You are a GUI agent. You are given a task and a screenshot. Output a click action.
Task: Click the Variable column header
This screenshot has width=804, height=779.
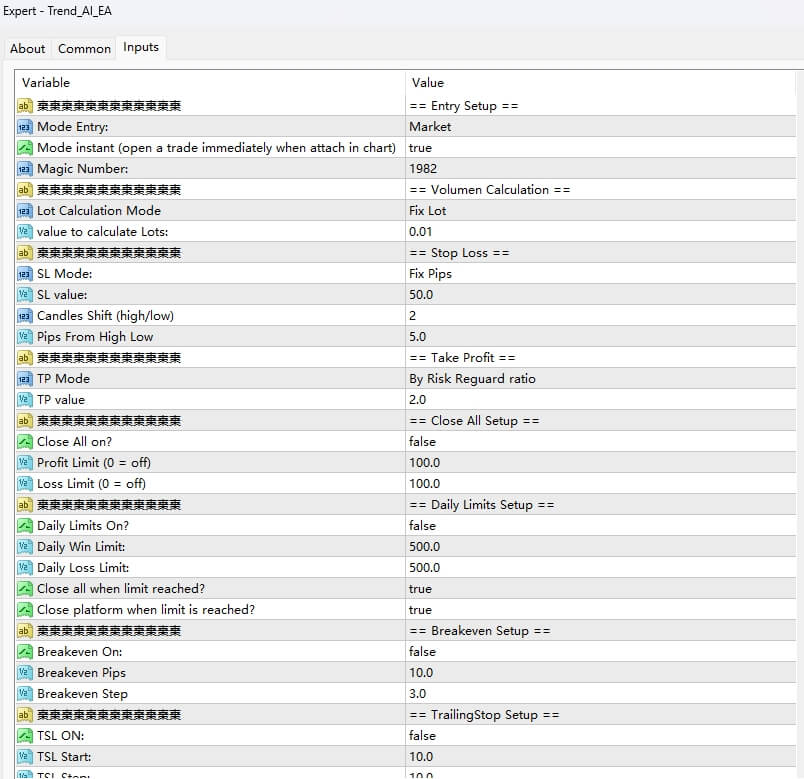click(46, 82)
